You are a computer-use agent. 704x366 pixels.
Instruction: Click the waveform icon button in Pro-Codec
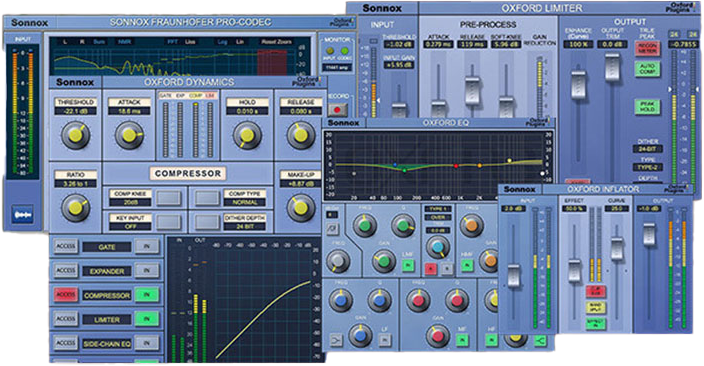coord(22,215)
